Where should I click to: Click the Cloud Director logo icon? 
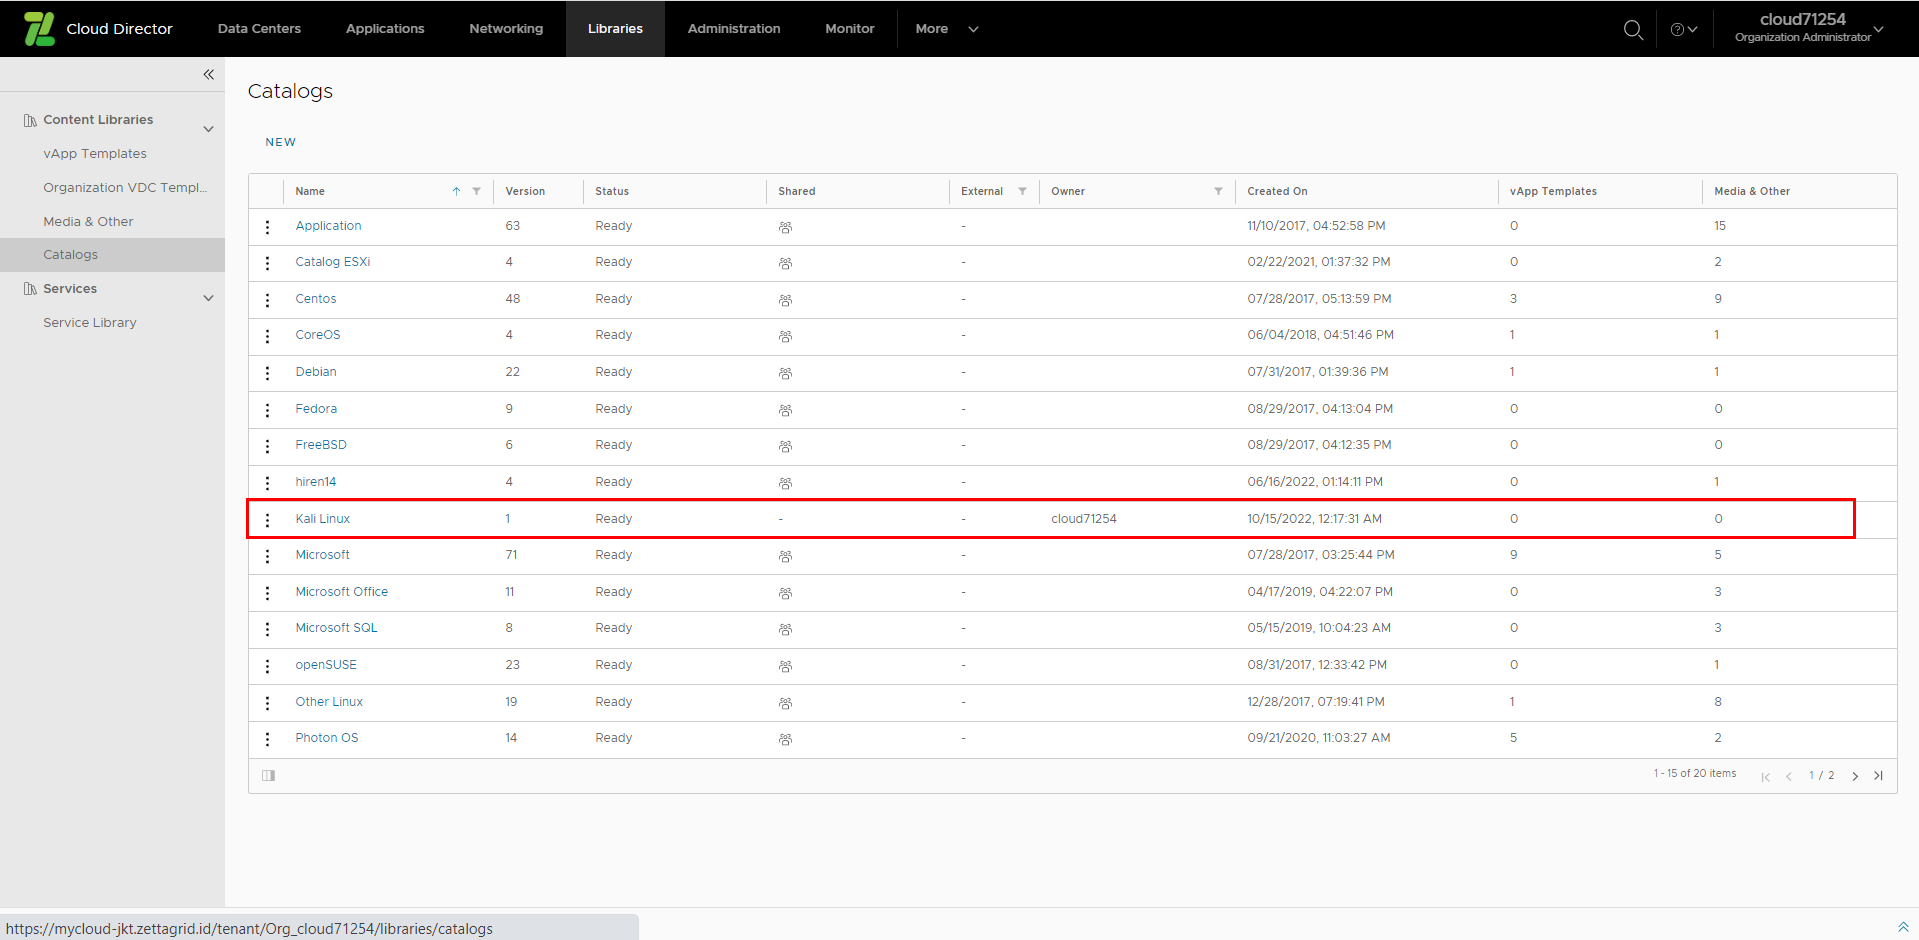[39, 28]
